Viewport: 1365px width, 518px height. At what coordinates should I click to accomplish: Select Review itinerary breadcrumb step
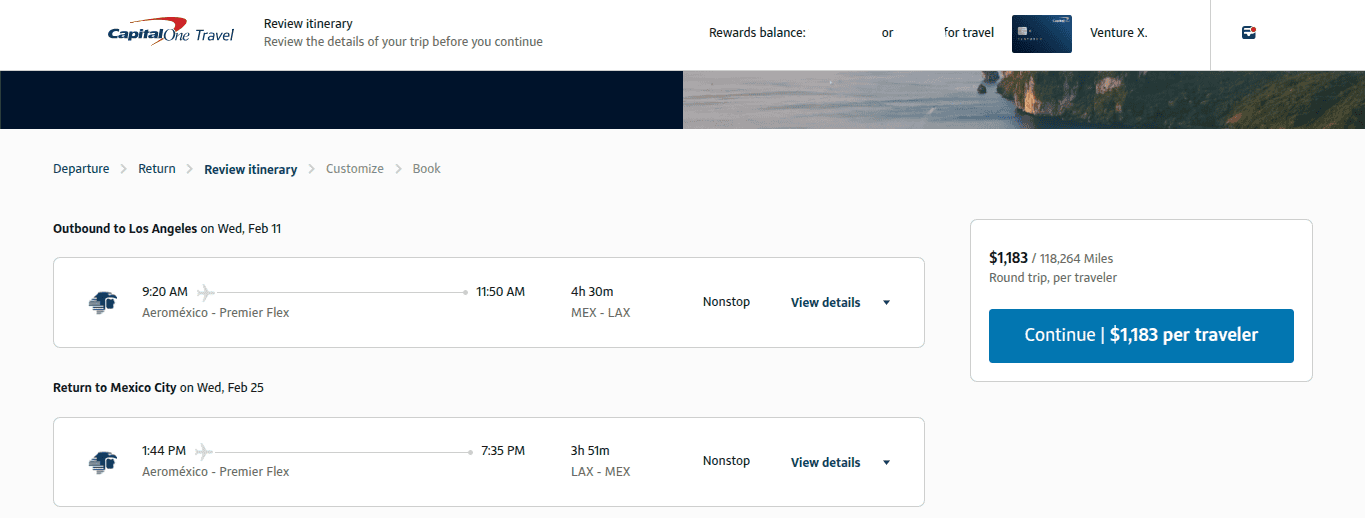(250, 169)
